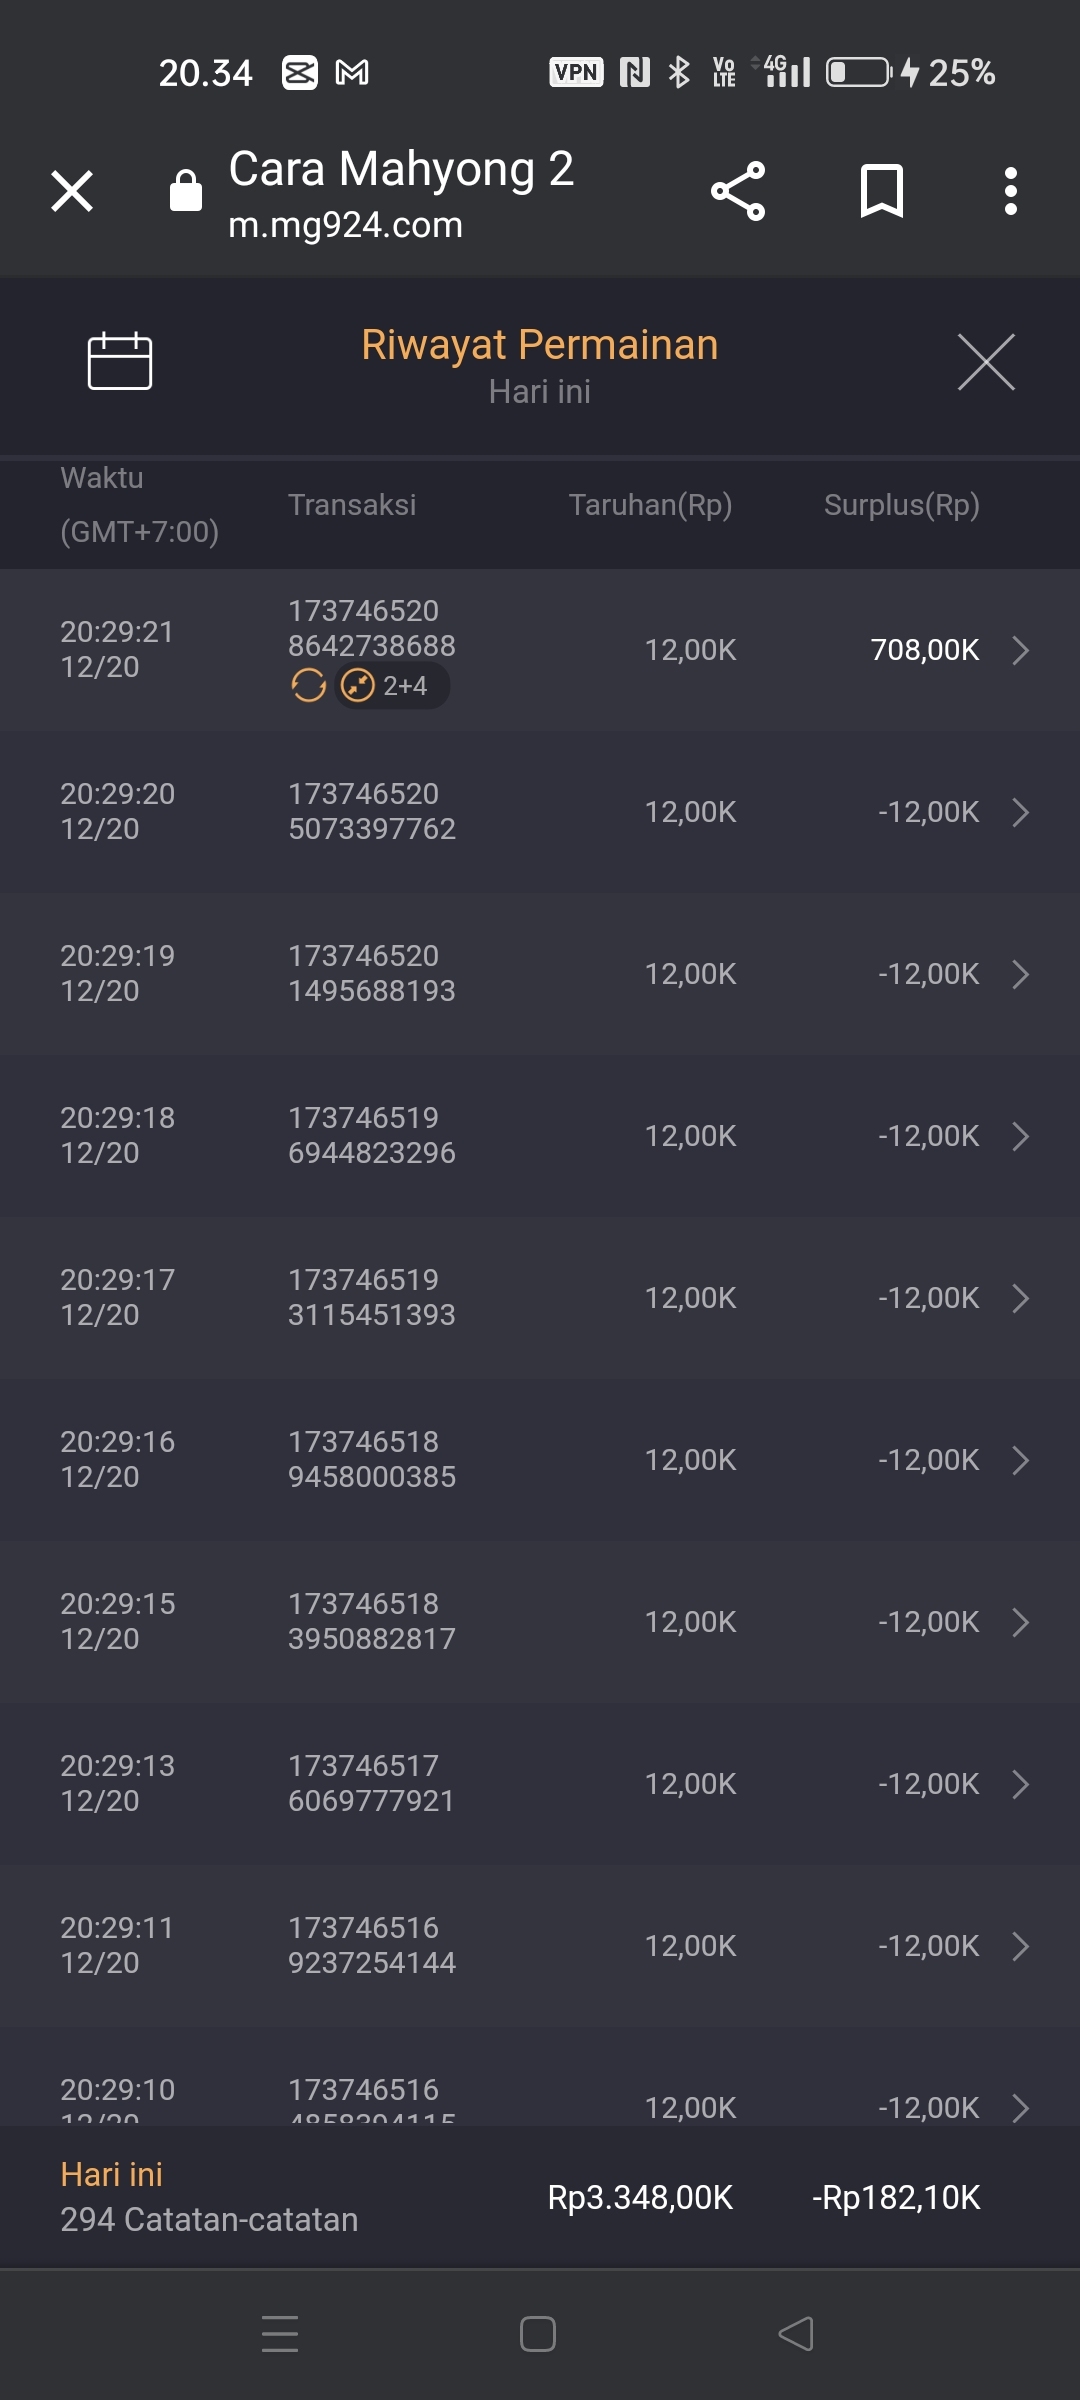
Task: Open the browser three-dot menu
Action: click(1011, 191)
